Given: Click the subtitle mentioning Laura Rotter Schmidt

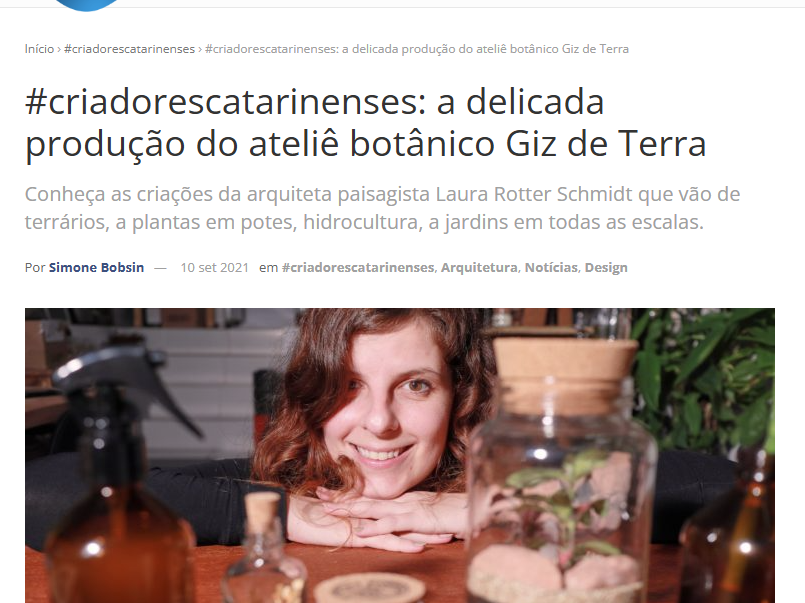Looking at the screenshot, I should tap(382, 208).
